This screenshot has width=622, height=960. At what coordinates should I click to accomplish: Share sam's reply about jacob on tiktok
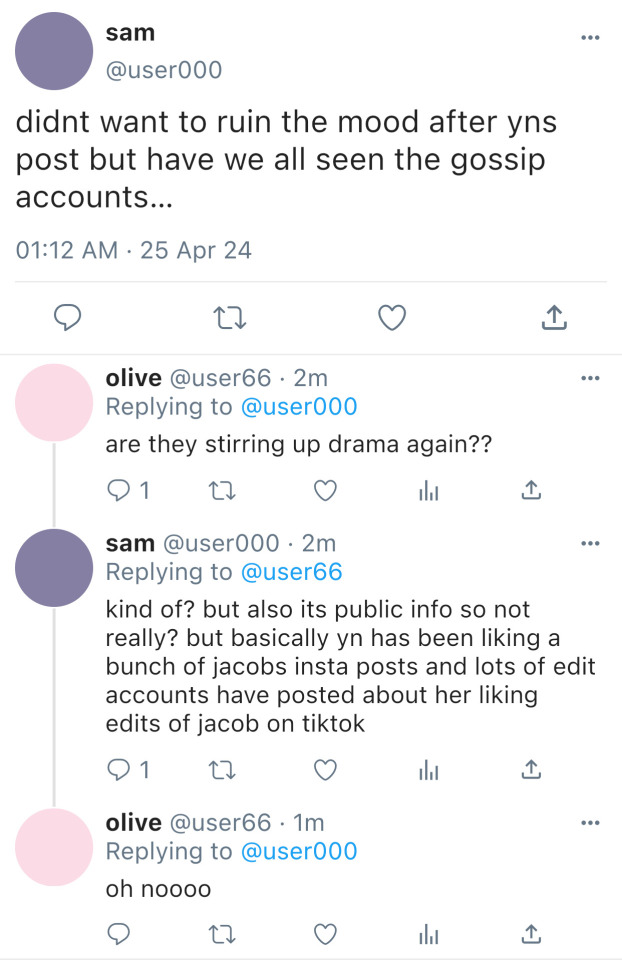coord(533,769)
